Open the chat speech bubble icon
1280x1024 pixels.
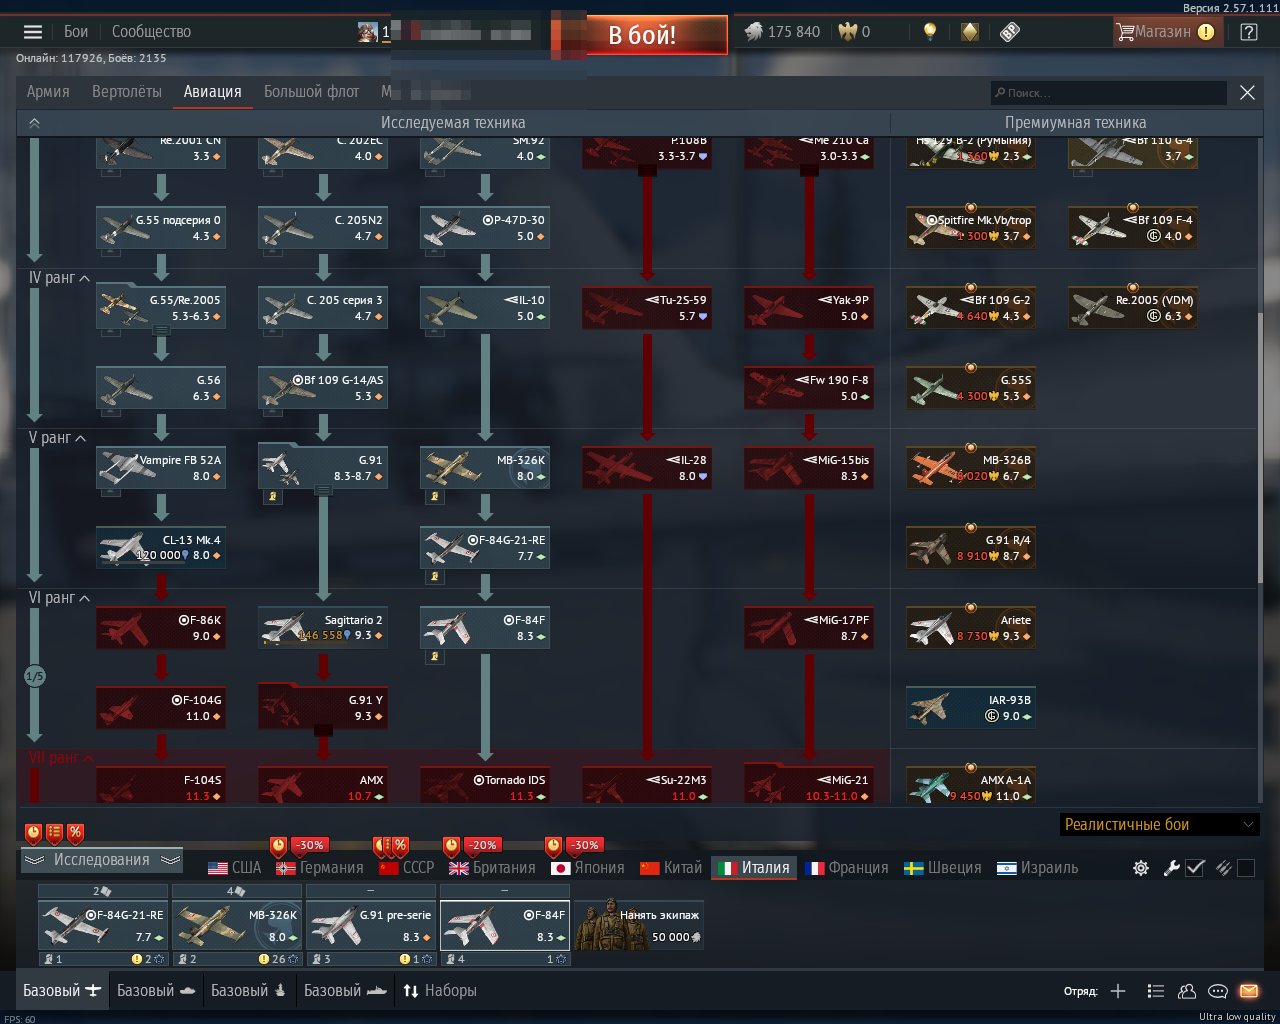[x=1218, y=991]
